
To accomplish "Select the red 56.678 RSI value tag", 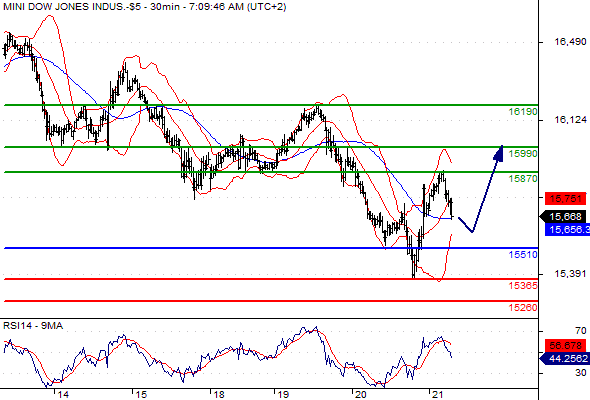I will point(566,345).
